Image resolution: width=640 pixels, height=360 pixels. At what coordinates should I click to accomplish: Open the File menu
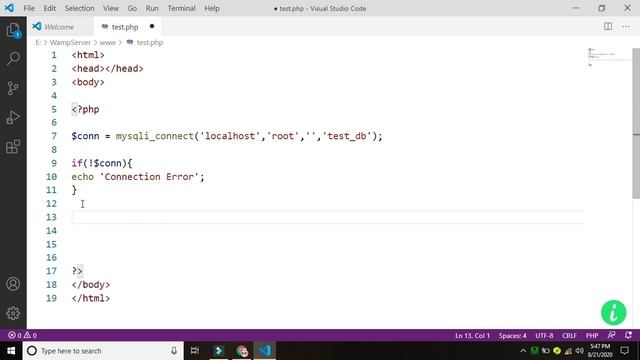pos(29,8)
